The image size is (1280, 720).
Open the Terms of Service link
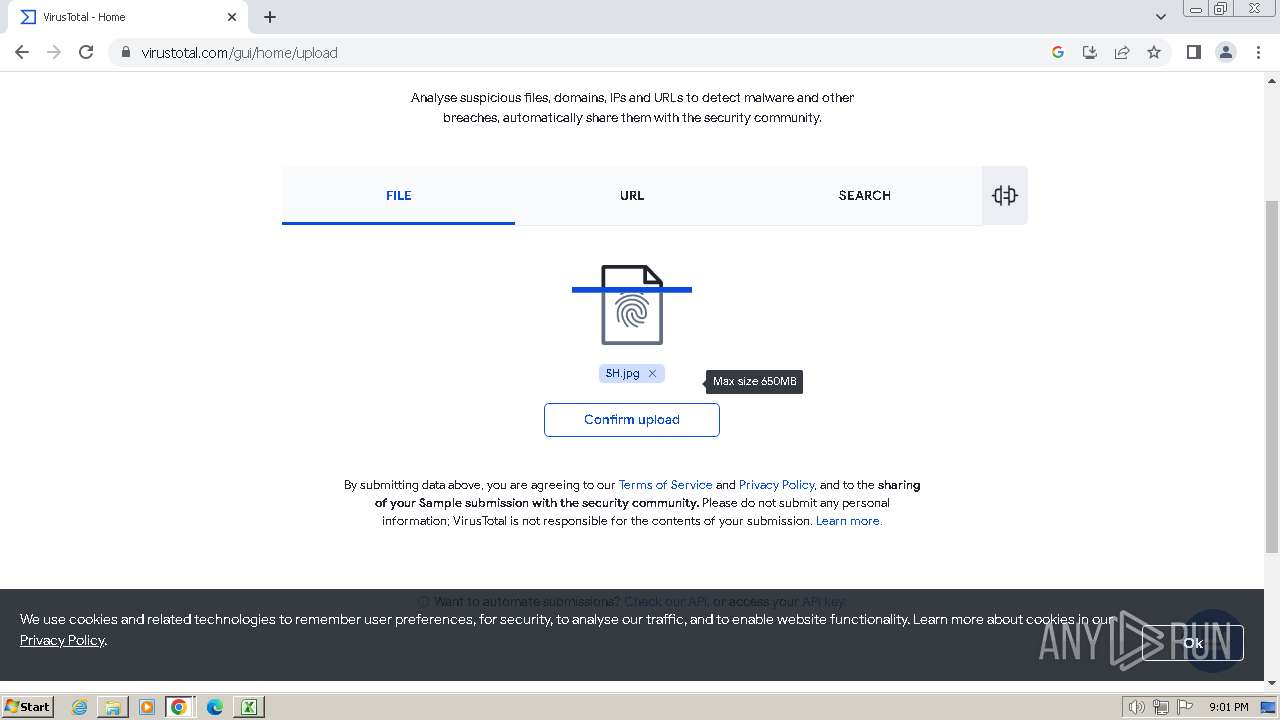point(665,485)
